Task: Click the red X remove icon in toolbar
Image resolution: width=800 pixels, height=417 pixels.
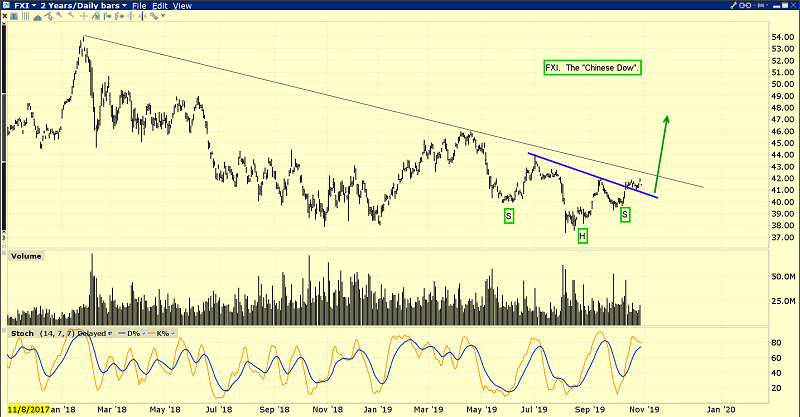Action: tap(5, 16)
